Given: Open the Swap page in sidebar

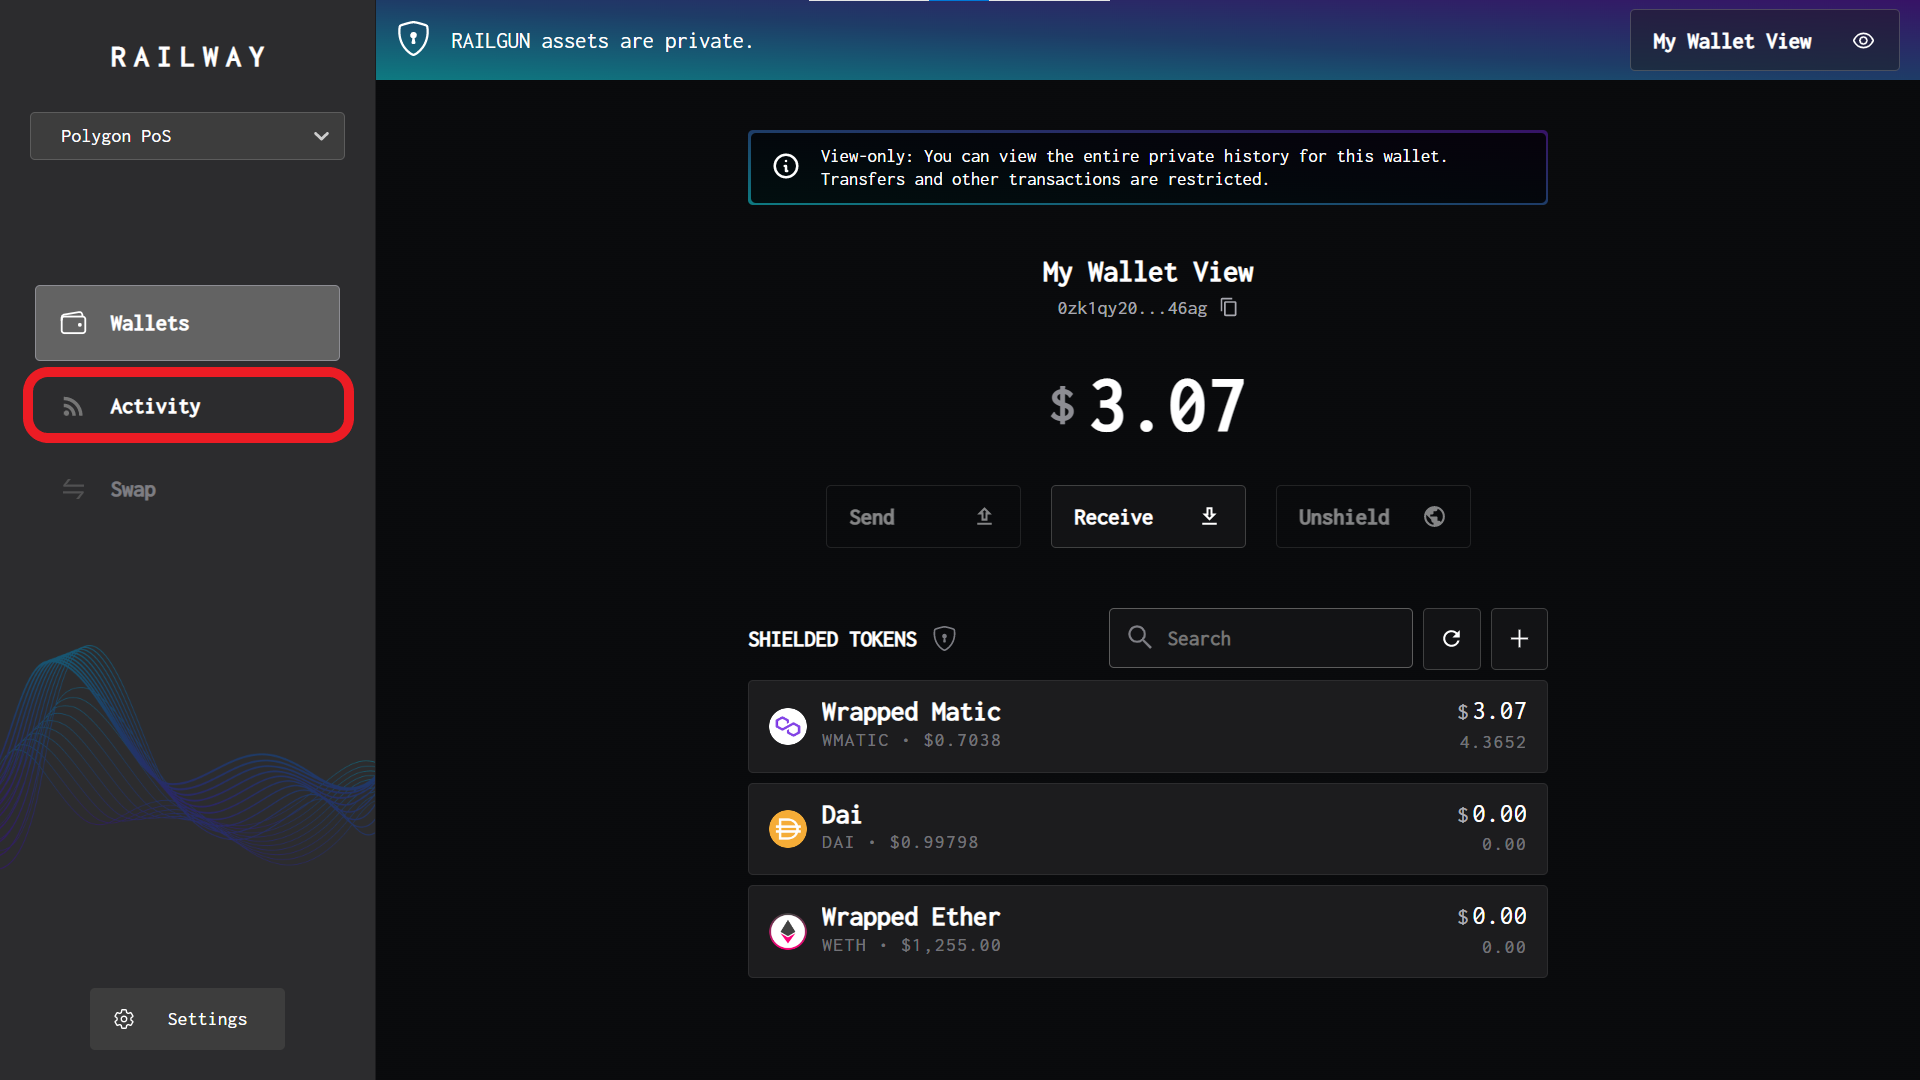Looking at the screenshot, I should tap(187, 489).
